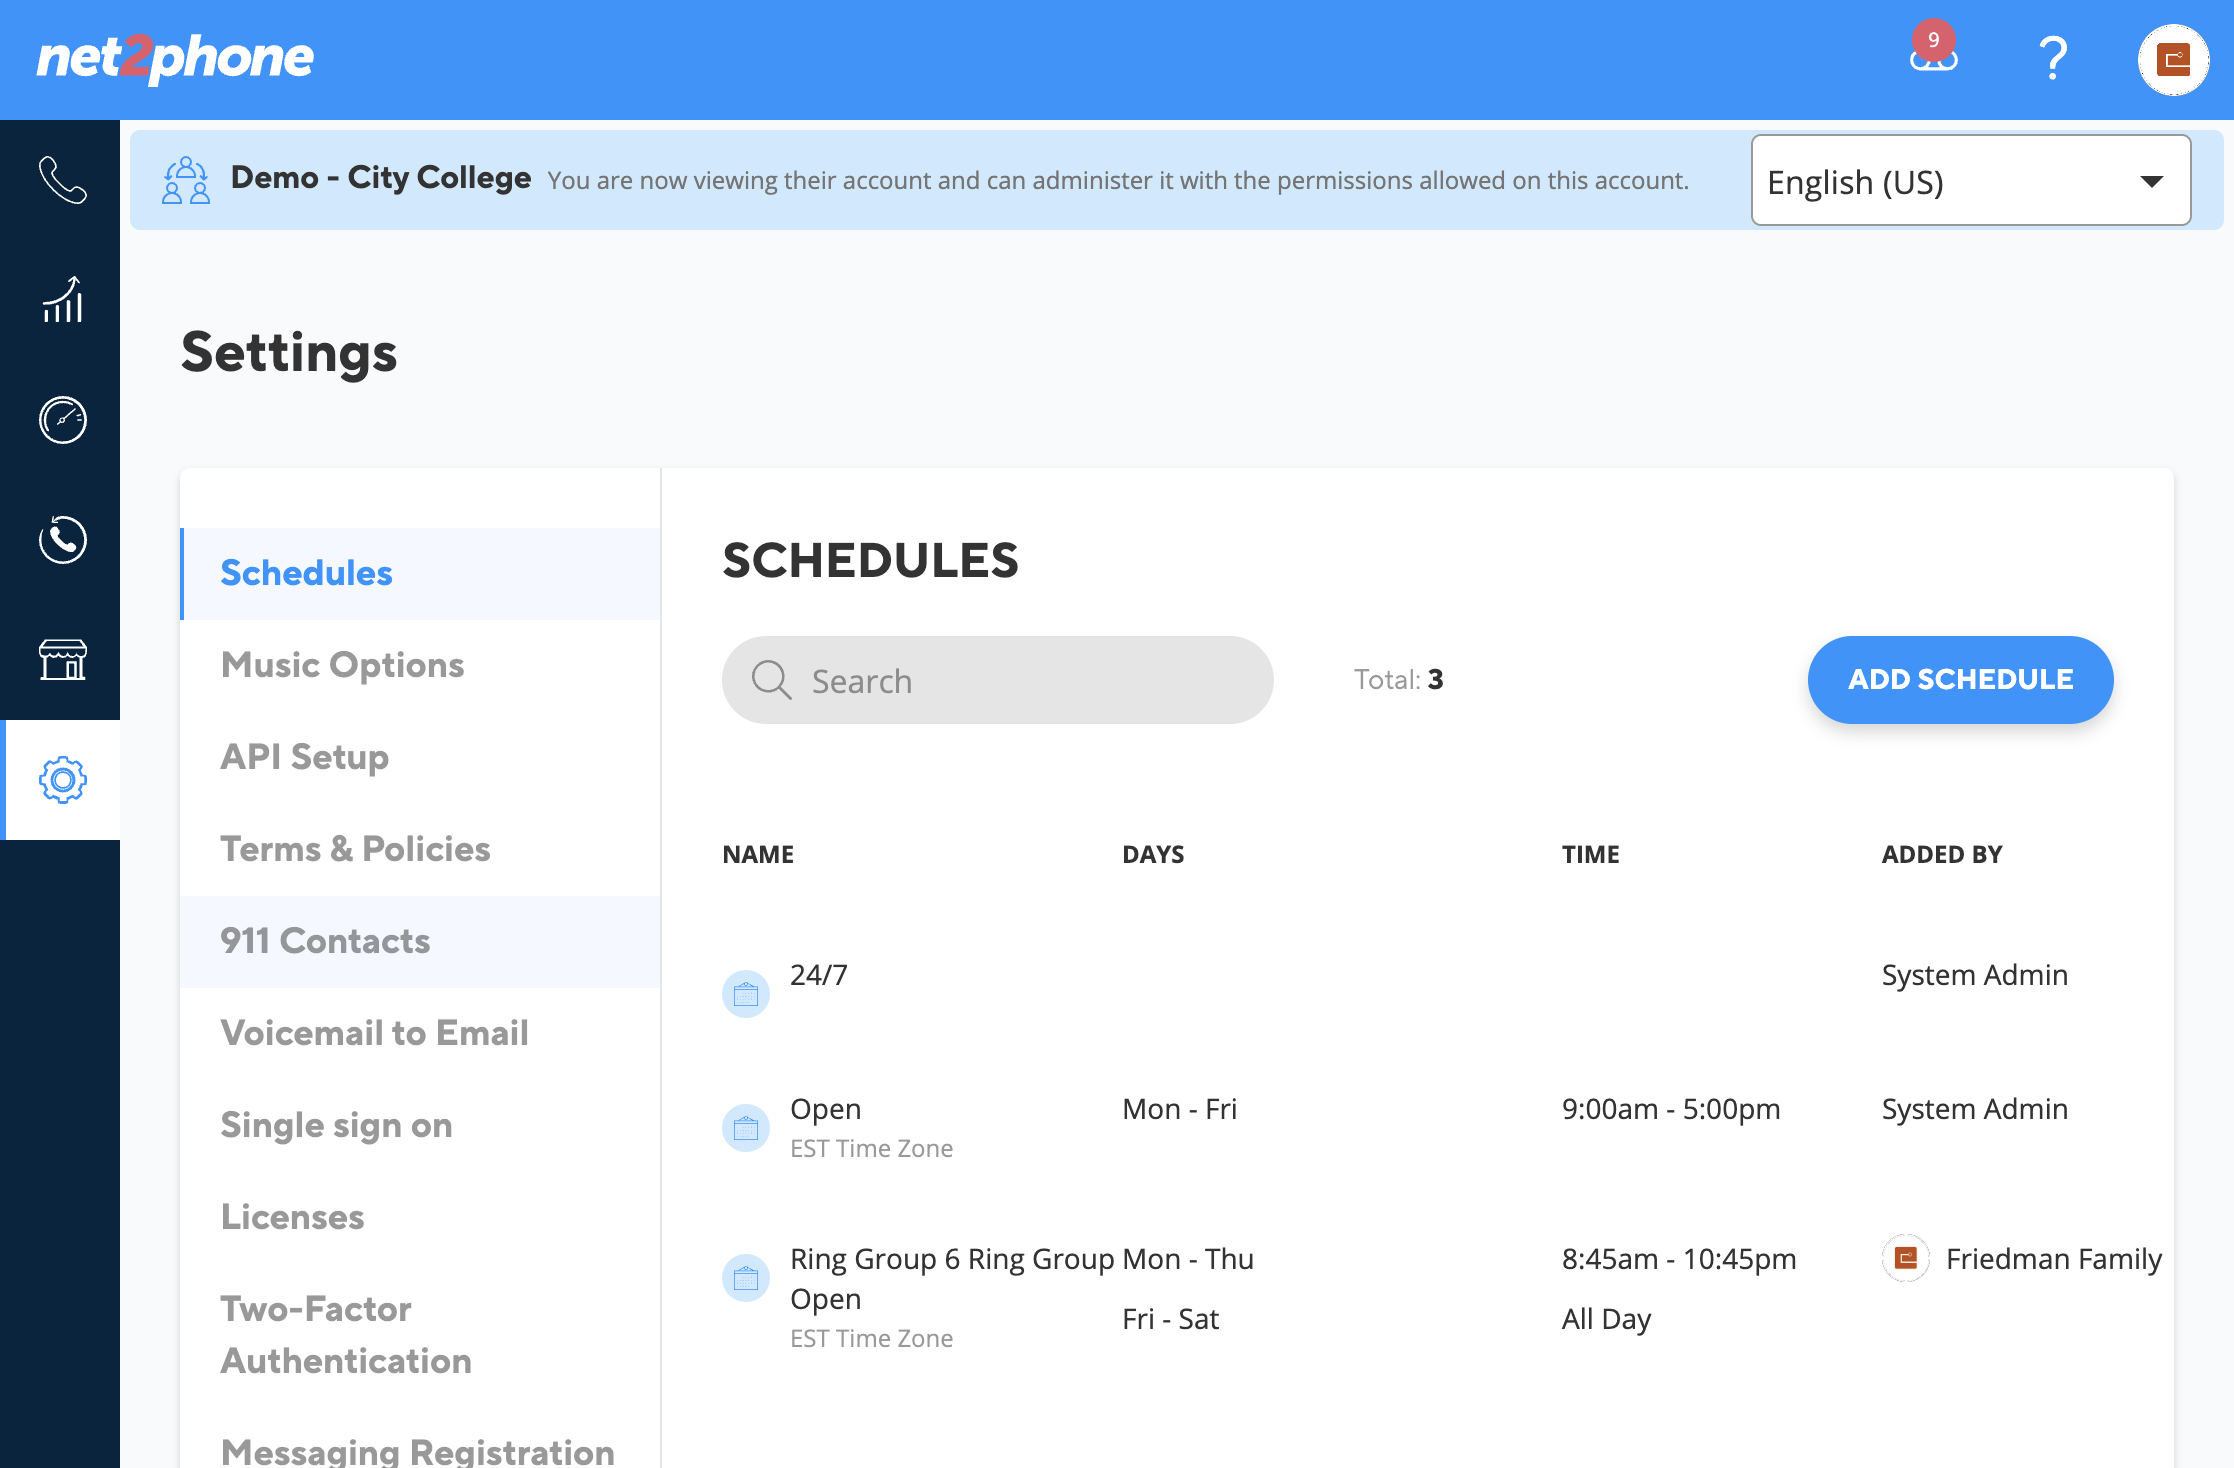2234x1468 pixels.
Task: Open the call history phone-clock icon
Action: pos(62,540)
